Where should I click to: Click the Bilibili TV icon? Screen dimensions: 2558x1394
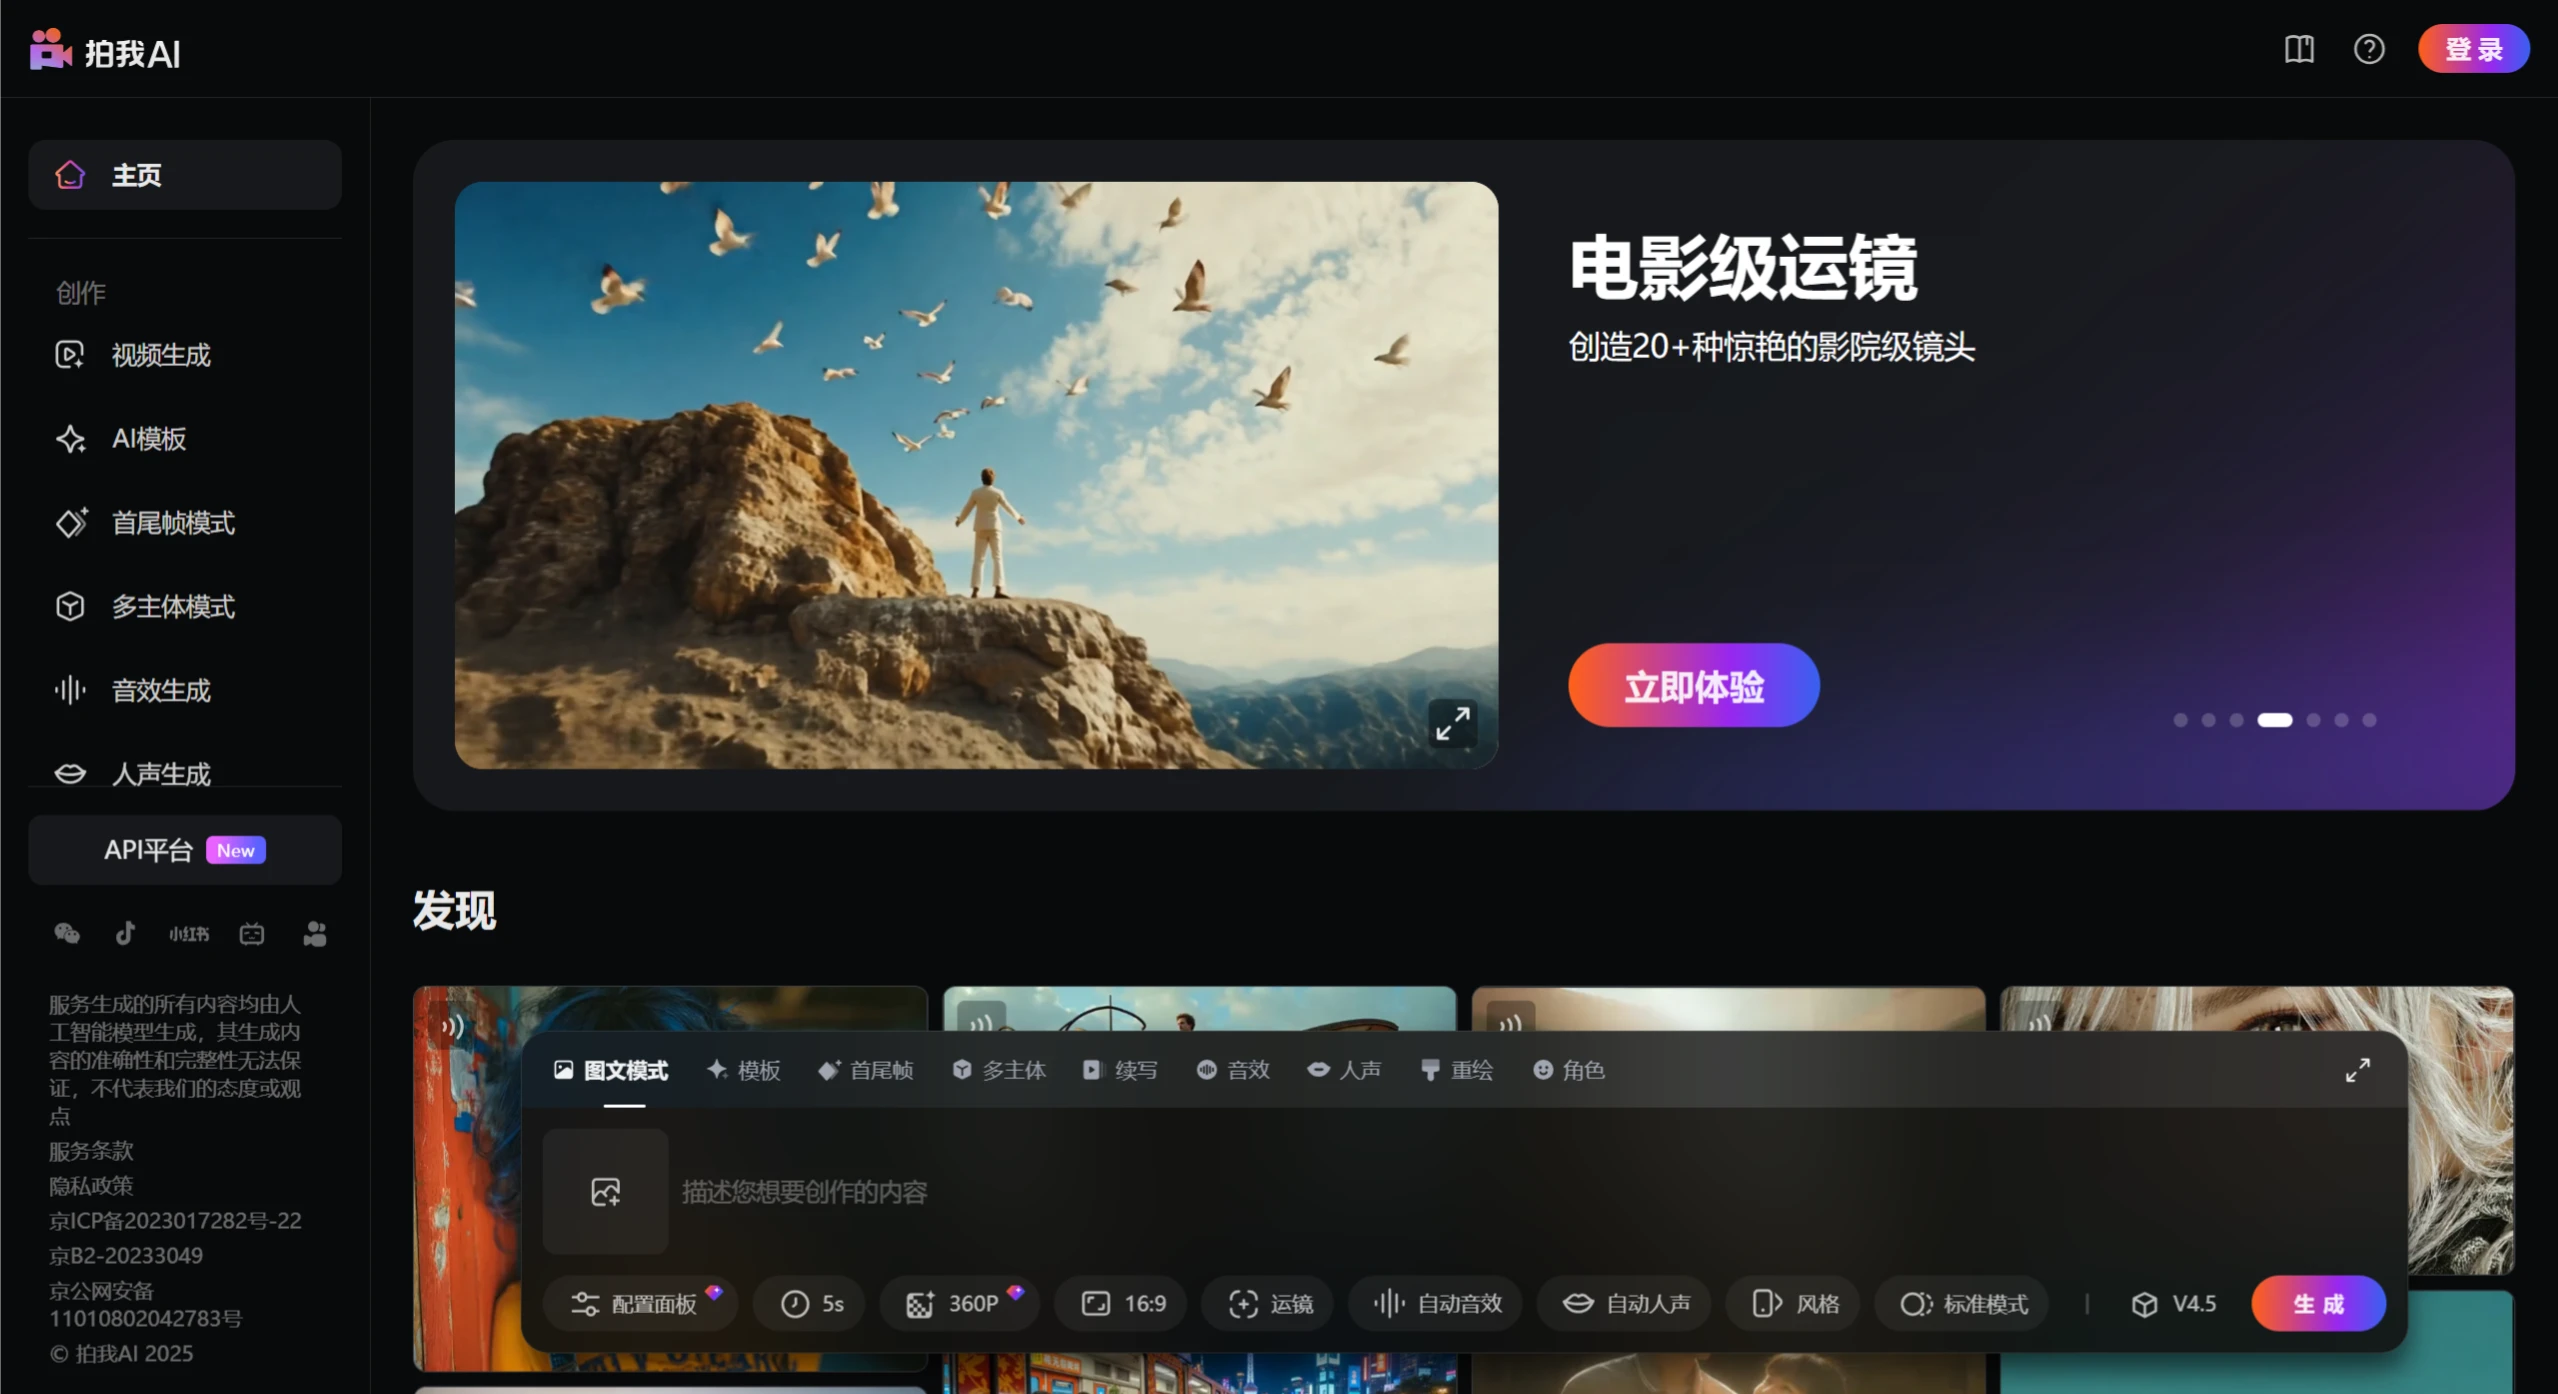(252, 933)
